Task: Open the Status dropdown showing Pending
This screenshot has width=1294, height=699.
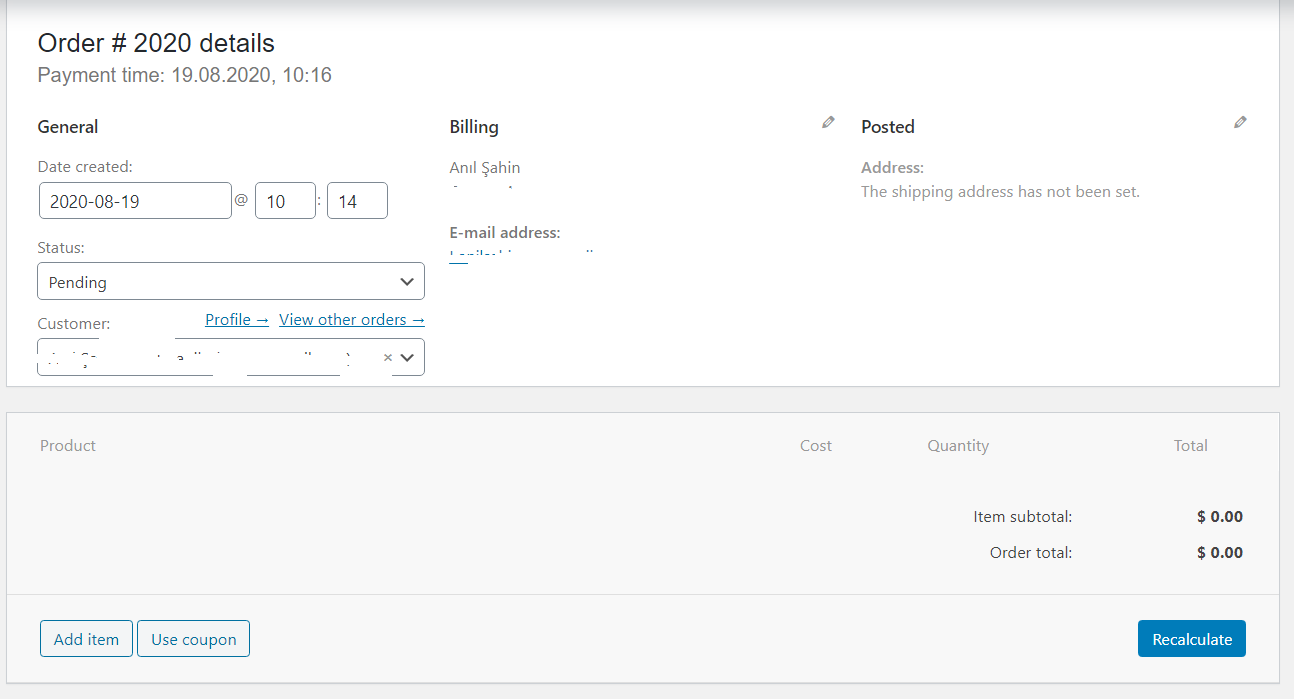Action: click(230, 281)
